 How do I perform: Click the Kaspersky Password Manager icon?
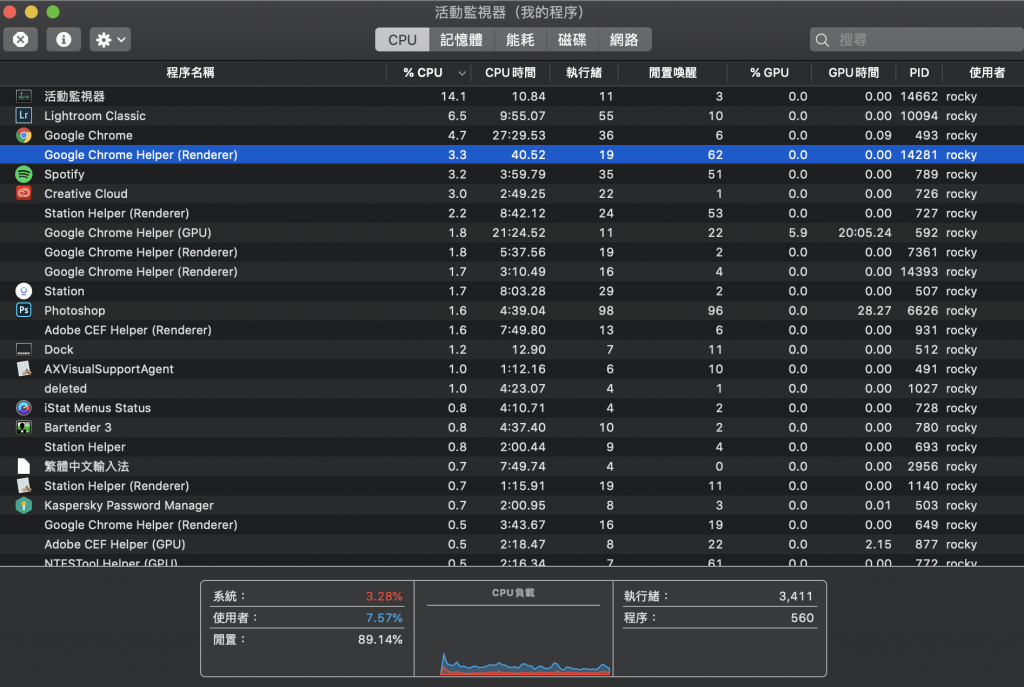pos(24,505)
